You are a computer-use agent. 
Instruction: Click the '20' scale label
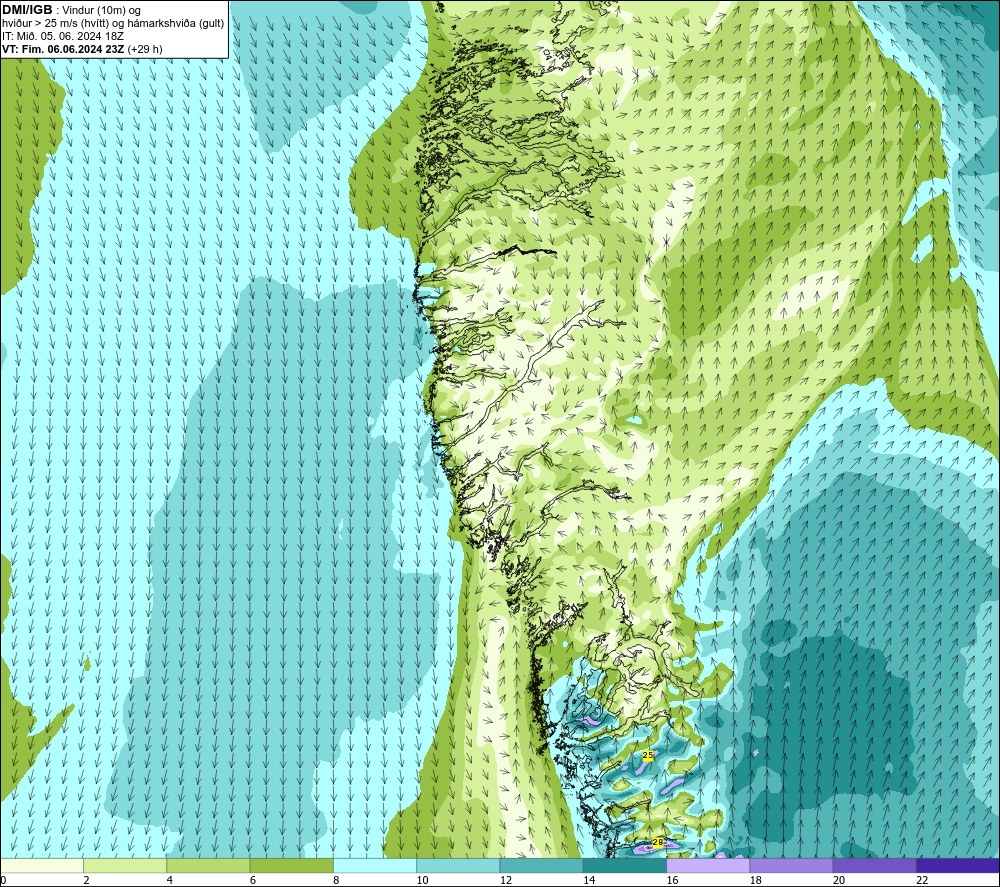(x=839, y=880)
